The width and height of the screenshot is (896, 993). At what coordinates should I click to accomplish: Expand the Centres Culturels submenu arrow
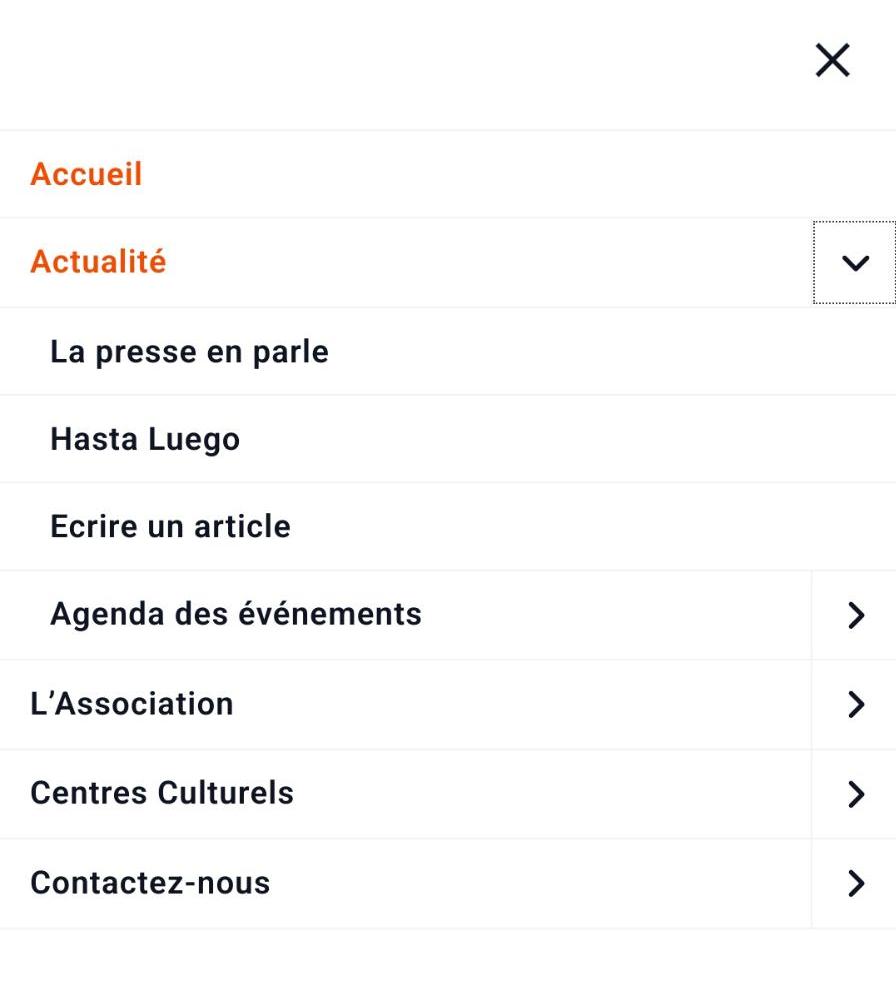[854, 794]
